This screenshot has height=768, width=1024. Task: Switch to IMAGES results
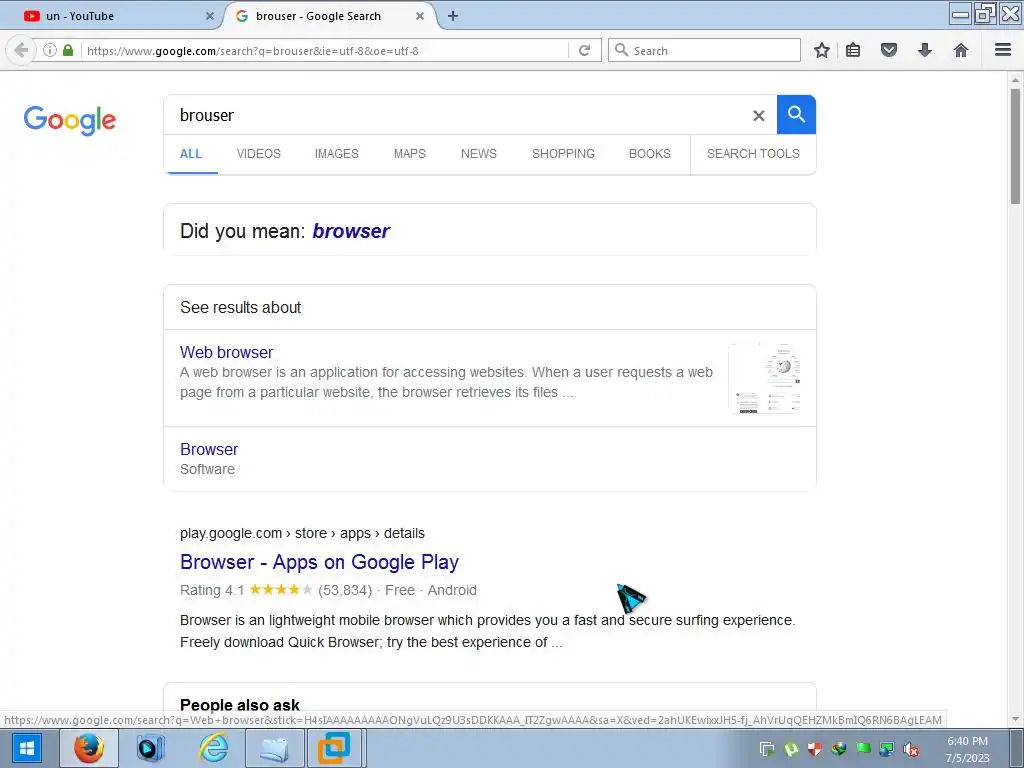click(336, 153)
